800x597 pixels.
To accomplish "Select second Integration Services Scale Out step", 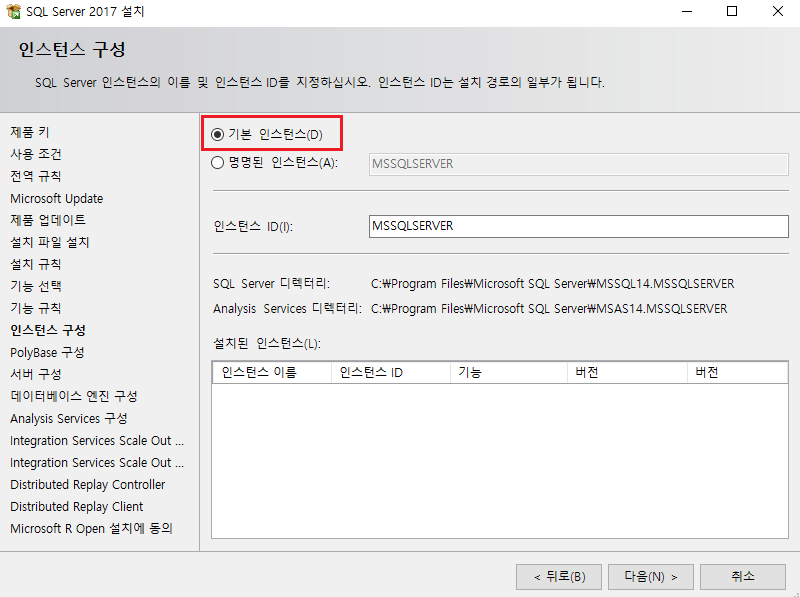I will point(97,462).
